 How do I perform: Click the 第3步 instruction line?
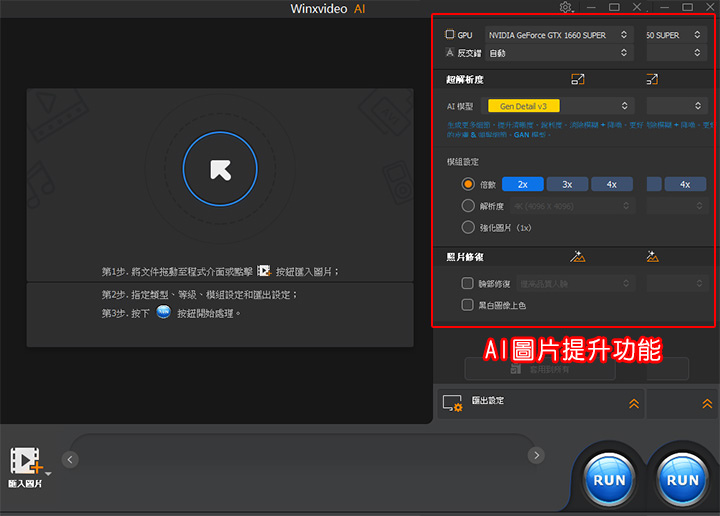[x=171, y=313]
